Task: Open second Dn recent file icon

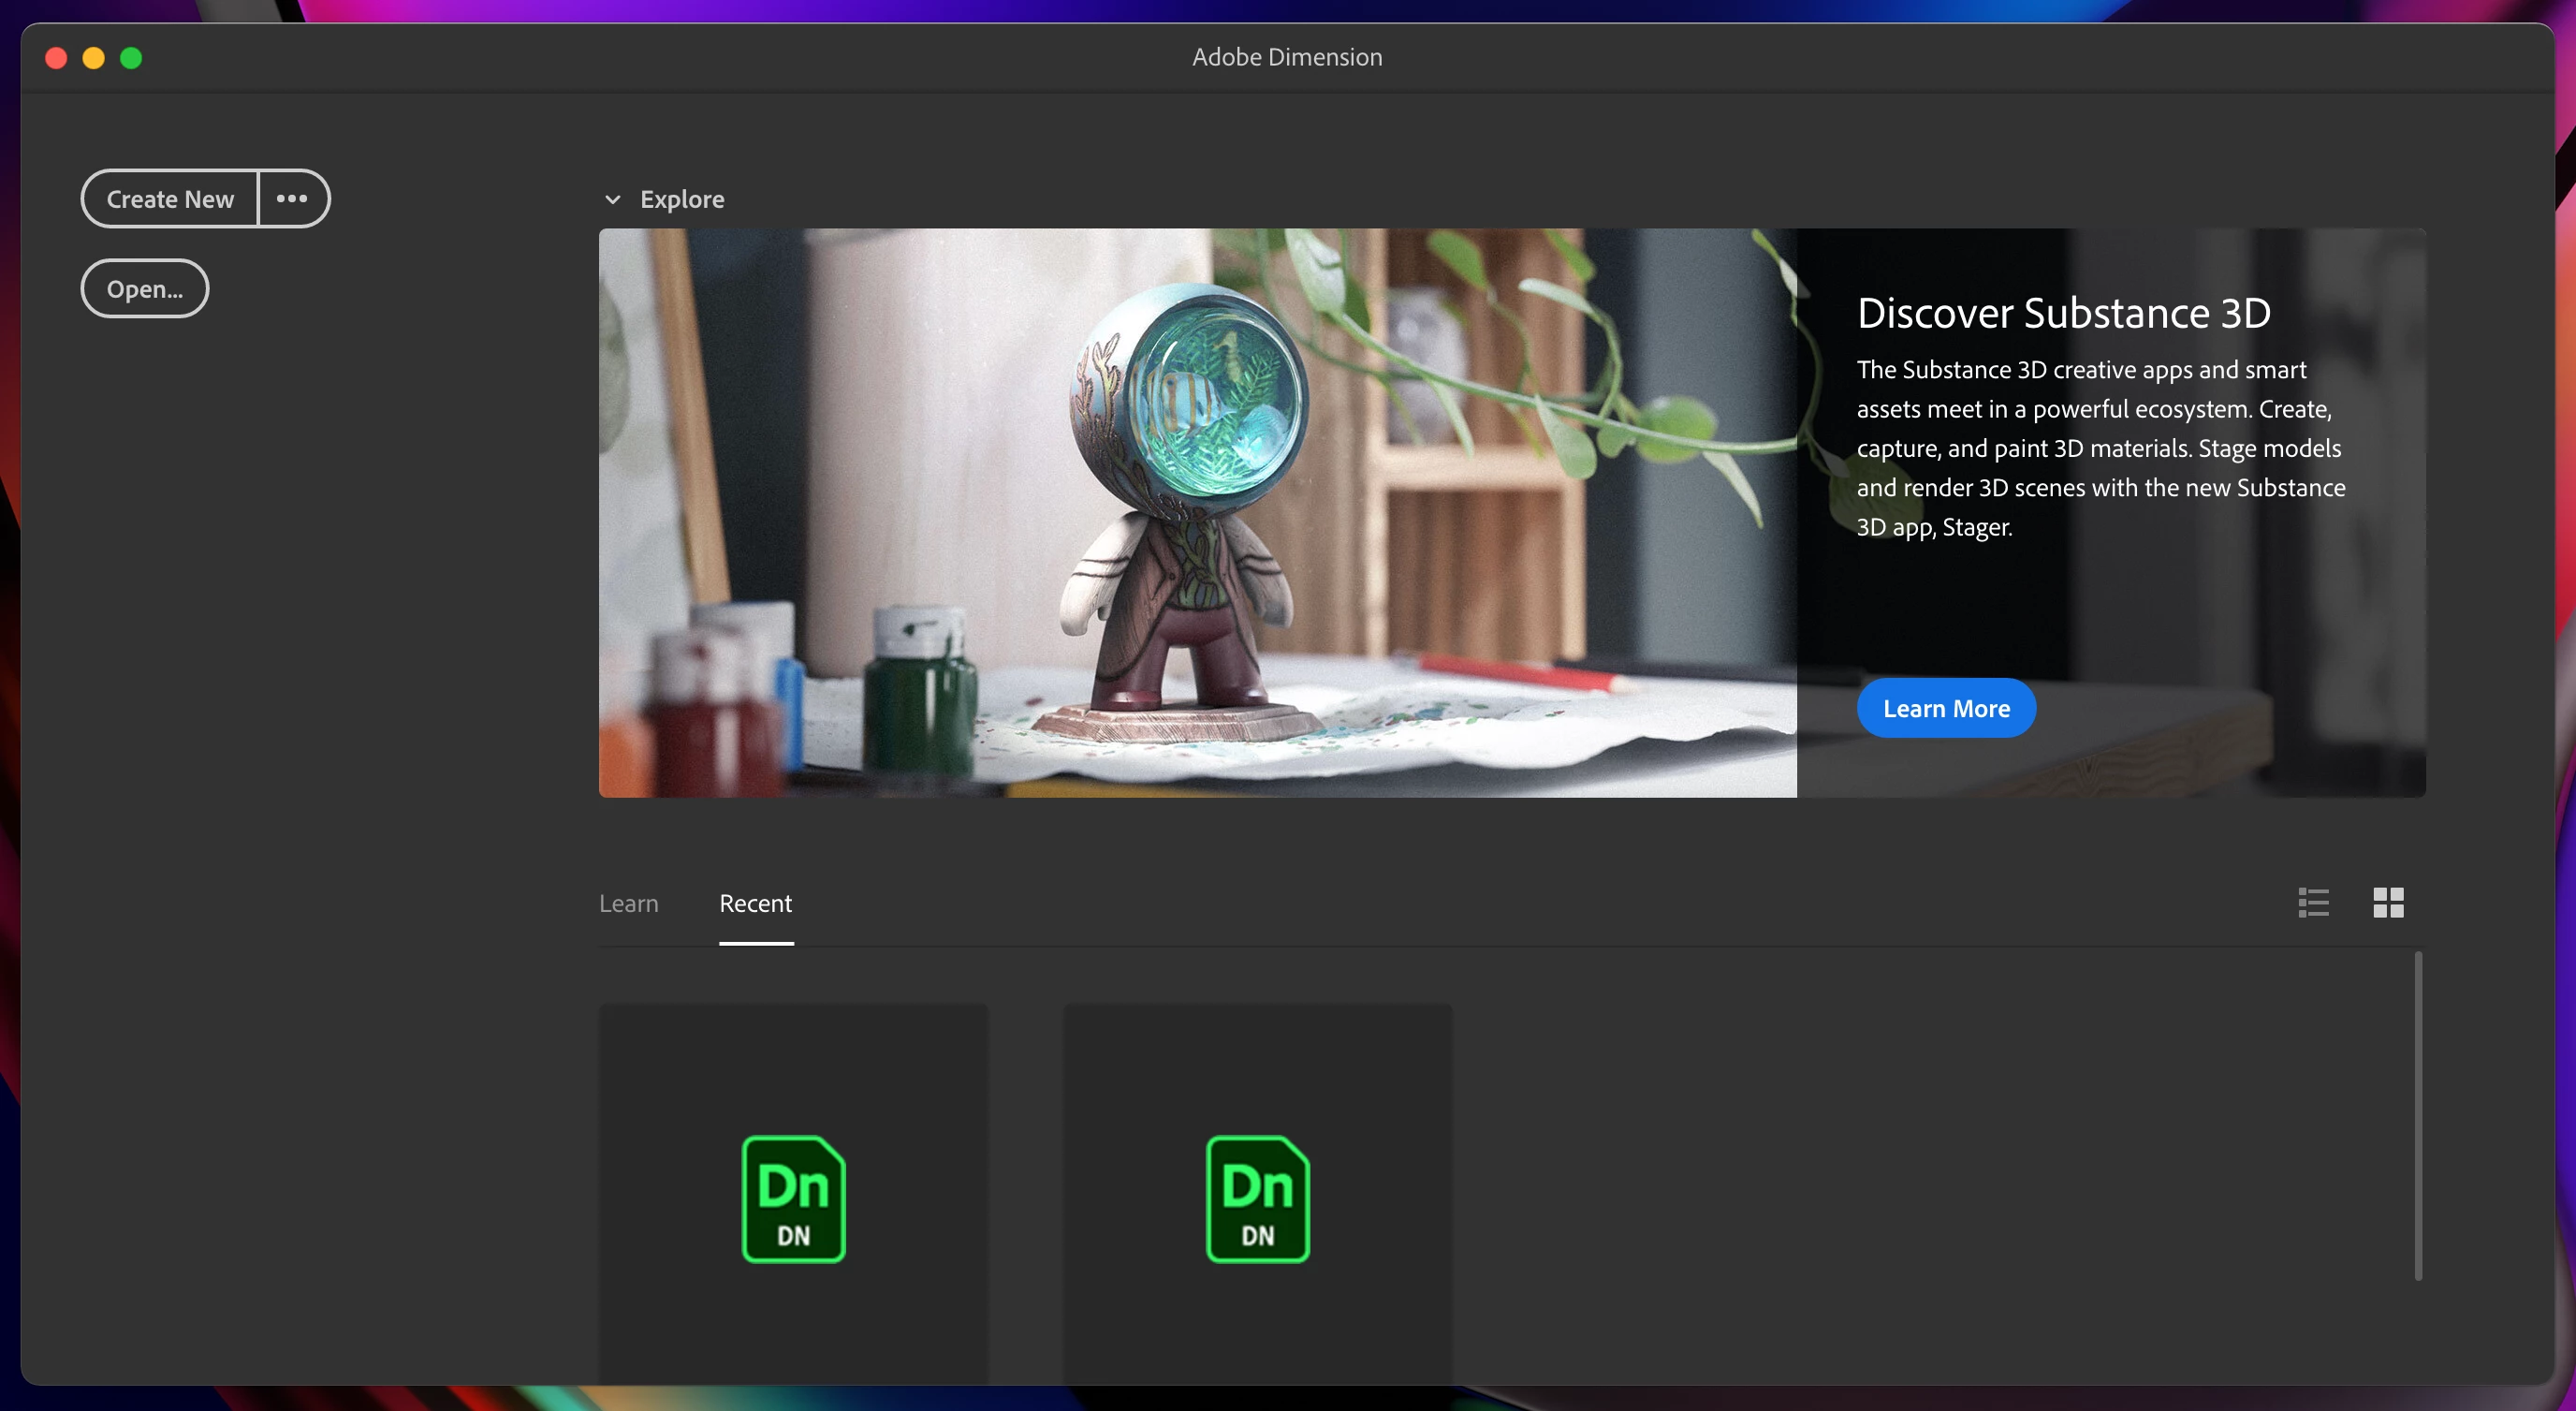Action: coord(1257,1199)
